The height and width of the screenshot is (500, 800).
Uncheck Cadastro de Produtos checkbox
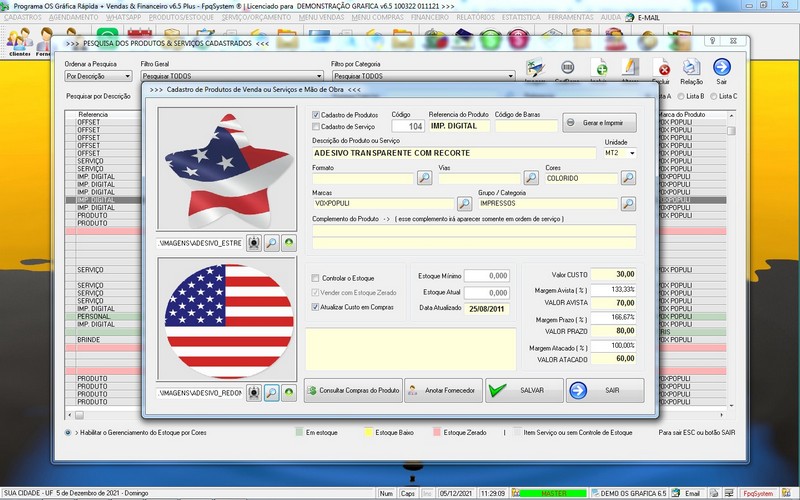(x=316, y=115)
